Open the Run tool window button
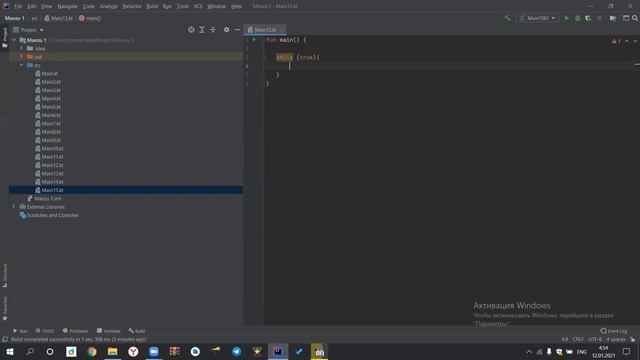Viewport: 640px width, 360px height. (20, 331)
